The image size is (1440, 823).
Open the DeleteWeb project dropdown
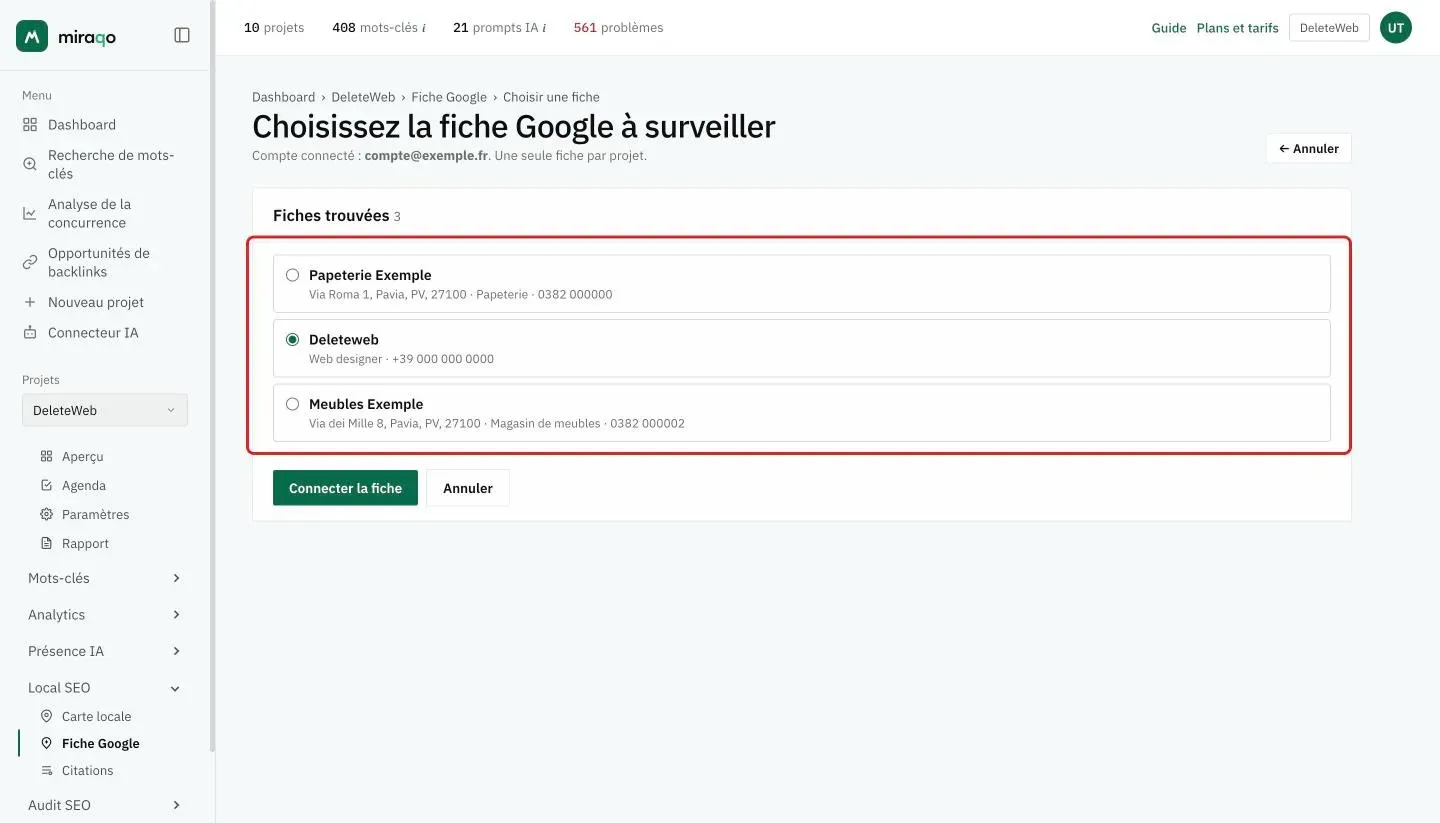point(105,410)
